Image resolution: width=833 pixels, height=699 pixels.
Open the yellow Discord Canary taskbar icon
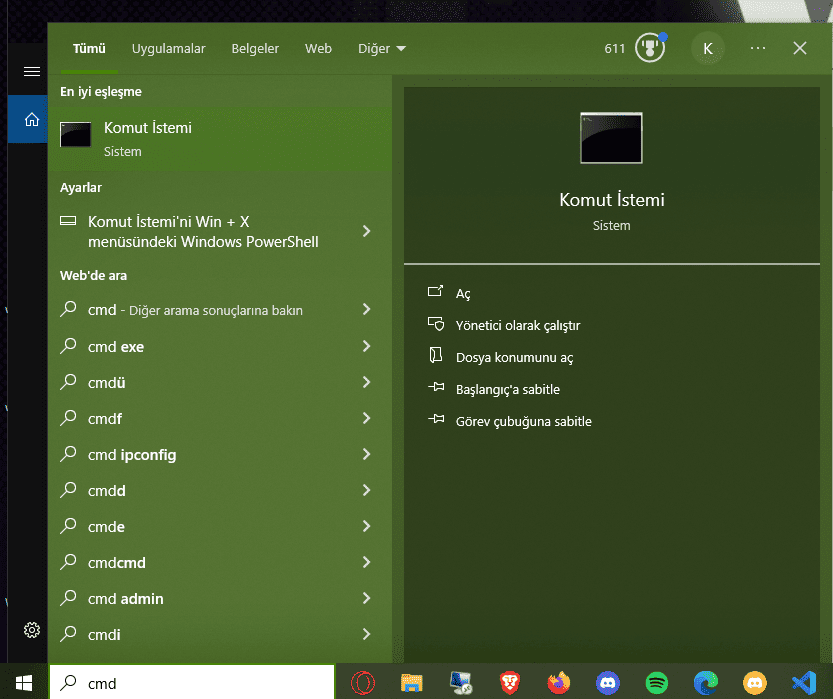755,683
